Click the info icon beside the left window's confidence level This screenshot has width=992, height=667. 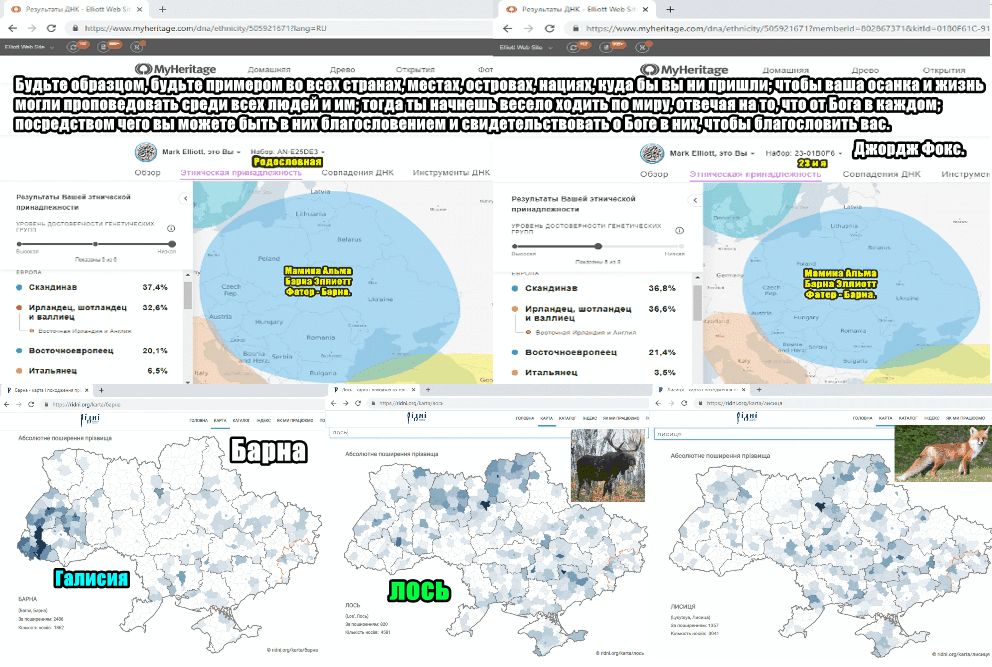coord(171,228)
